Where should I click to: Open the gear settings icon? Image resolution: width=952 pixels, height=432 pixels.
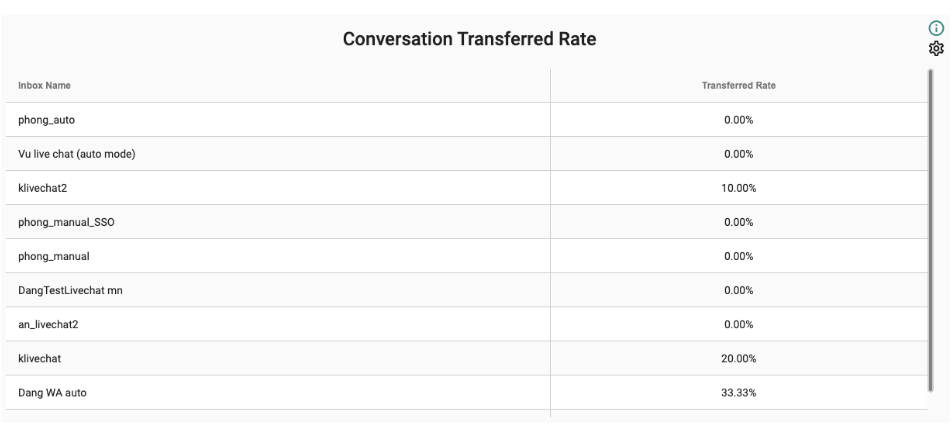(x=936, y=49)
